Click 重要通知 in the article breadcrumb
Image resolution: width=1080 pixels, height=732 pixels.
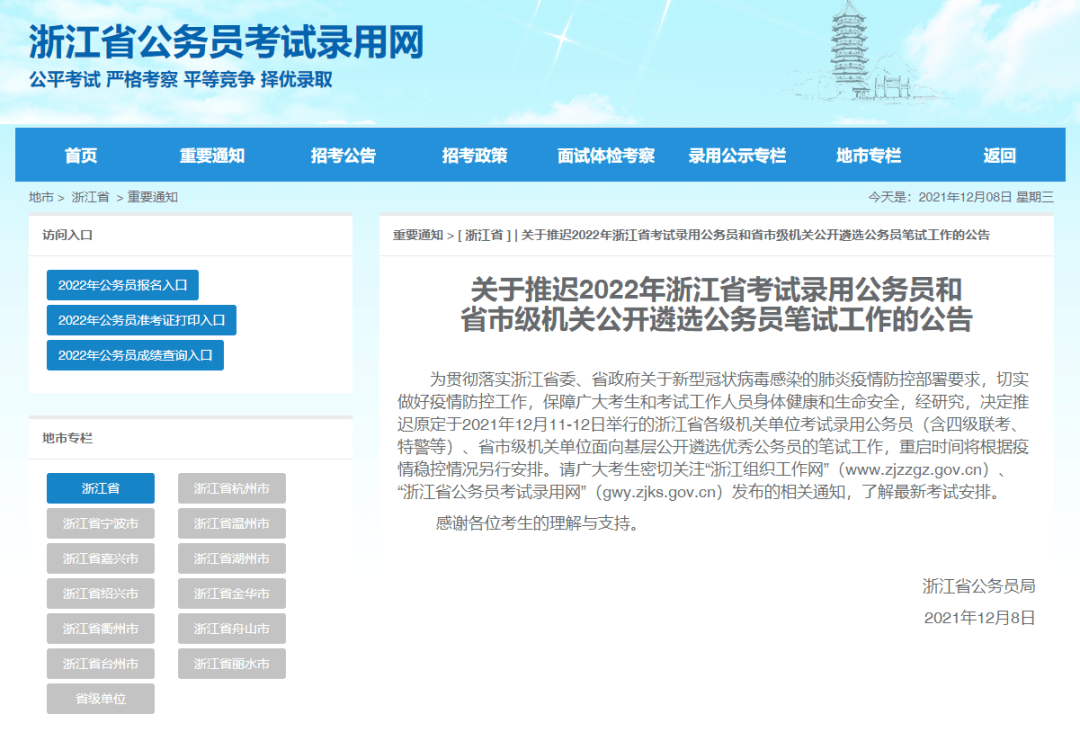click(417, 236)
